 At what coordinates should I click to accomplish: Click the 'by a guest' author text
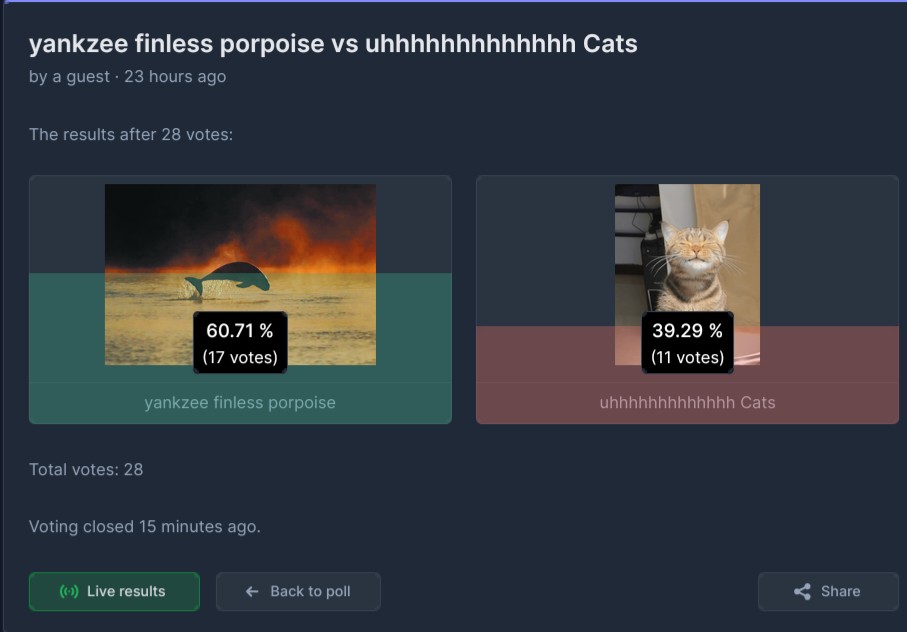[x=69, y=76]
